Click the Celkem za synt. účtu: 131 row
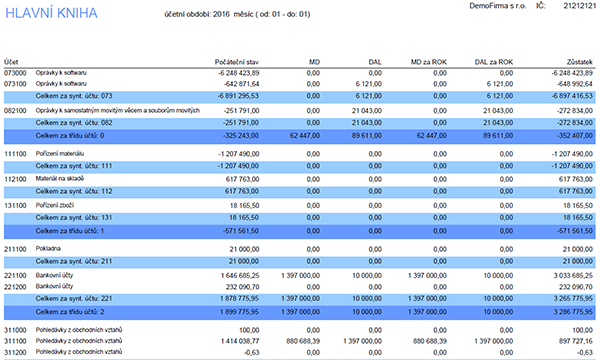Image resolution: width=600 pixels, height=360 pixels. pos(300,218)
